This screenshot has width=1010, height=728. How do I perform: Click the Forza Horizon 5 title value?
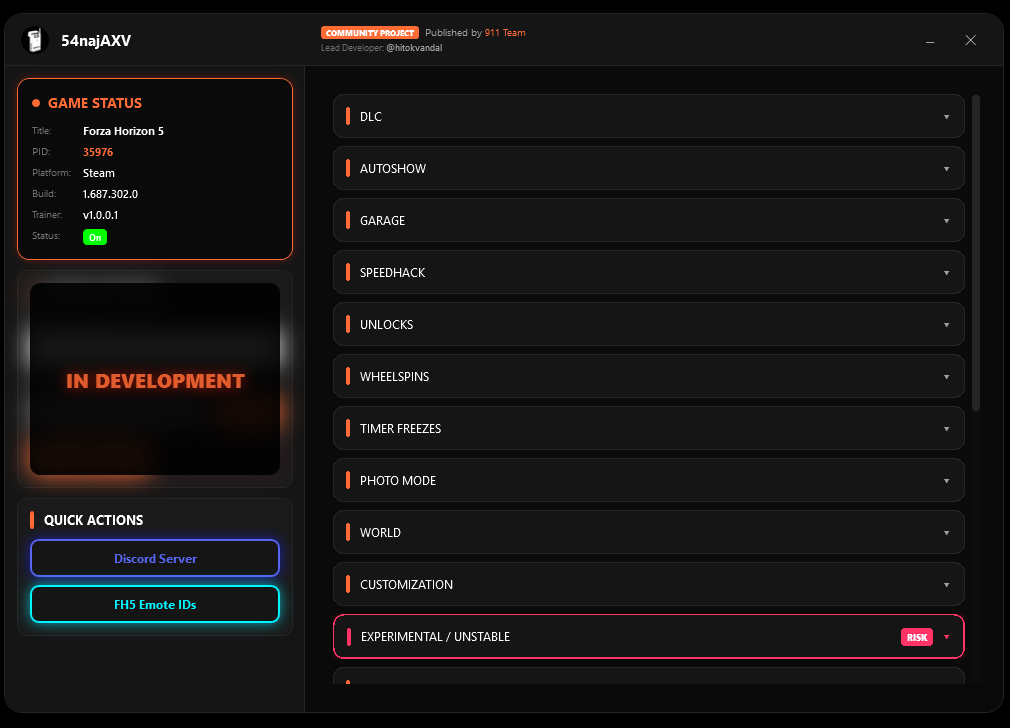click(x=123, y=131)
